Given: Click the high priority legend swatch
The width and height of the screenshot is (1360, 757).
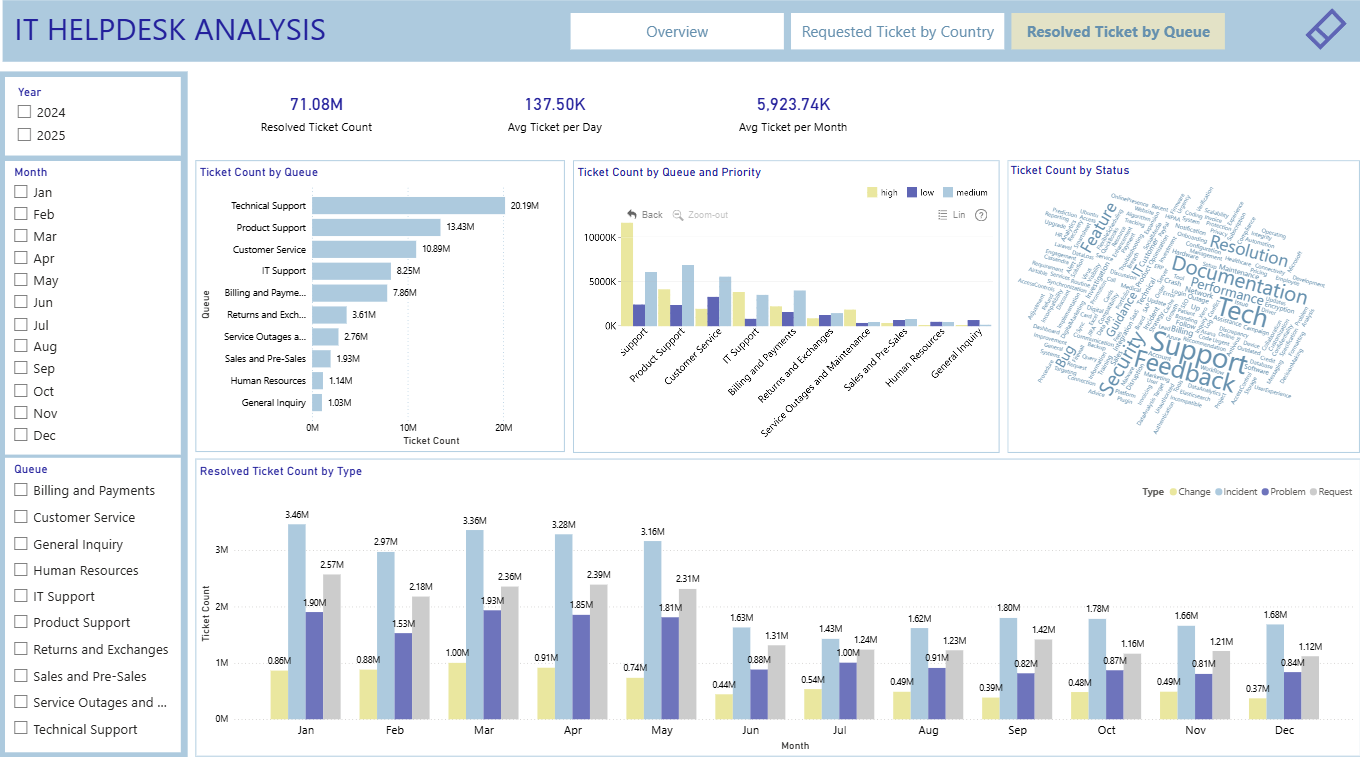Looking at the screenshot, I should [x=871, y=192].
